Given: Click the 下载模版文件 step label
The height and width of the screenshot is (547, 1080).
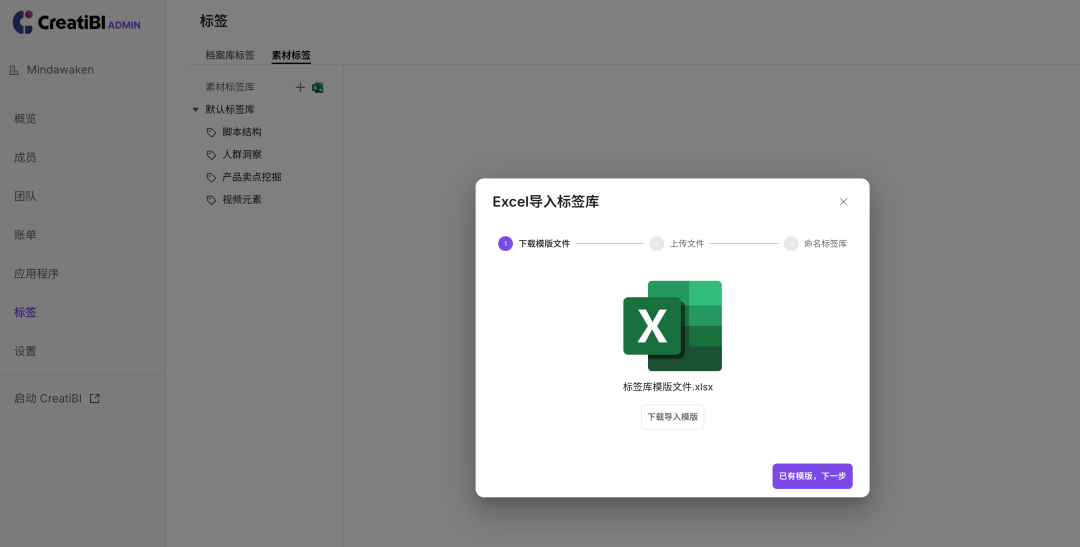Looking at the screenshot, I should tap(544, 243).
